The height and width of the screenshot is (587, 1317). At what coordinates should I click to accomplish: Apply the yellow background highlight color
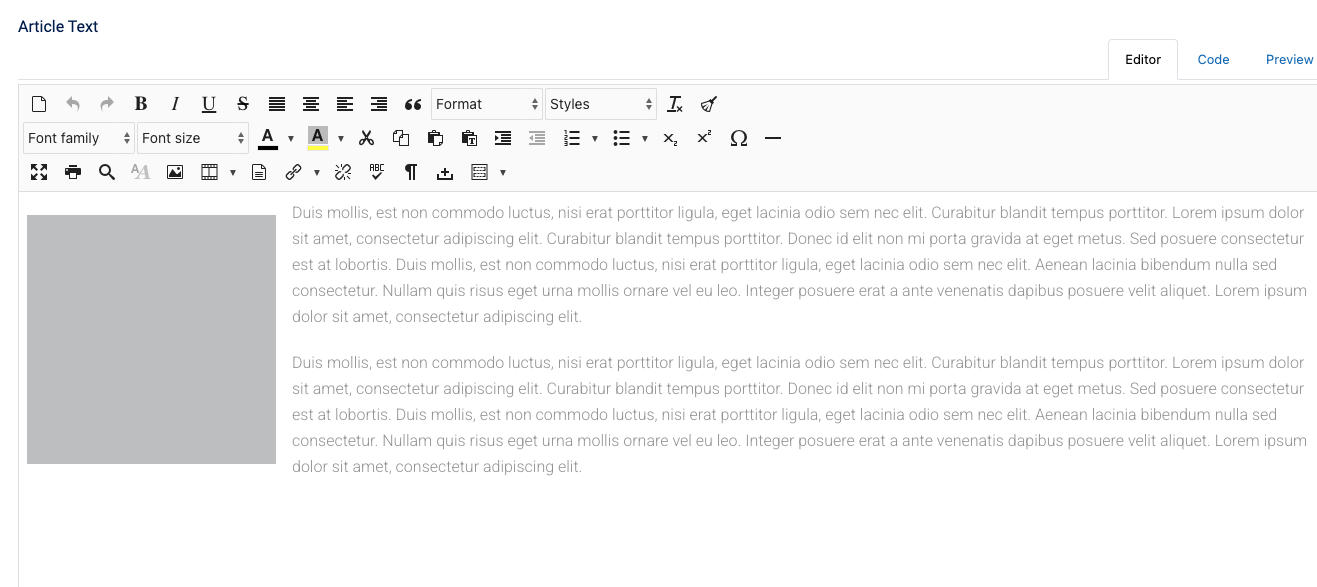click(x=318, y=138)
